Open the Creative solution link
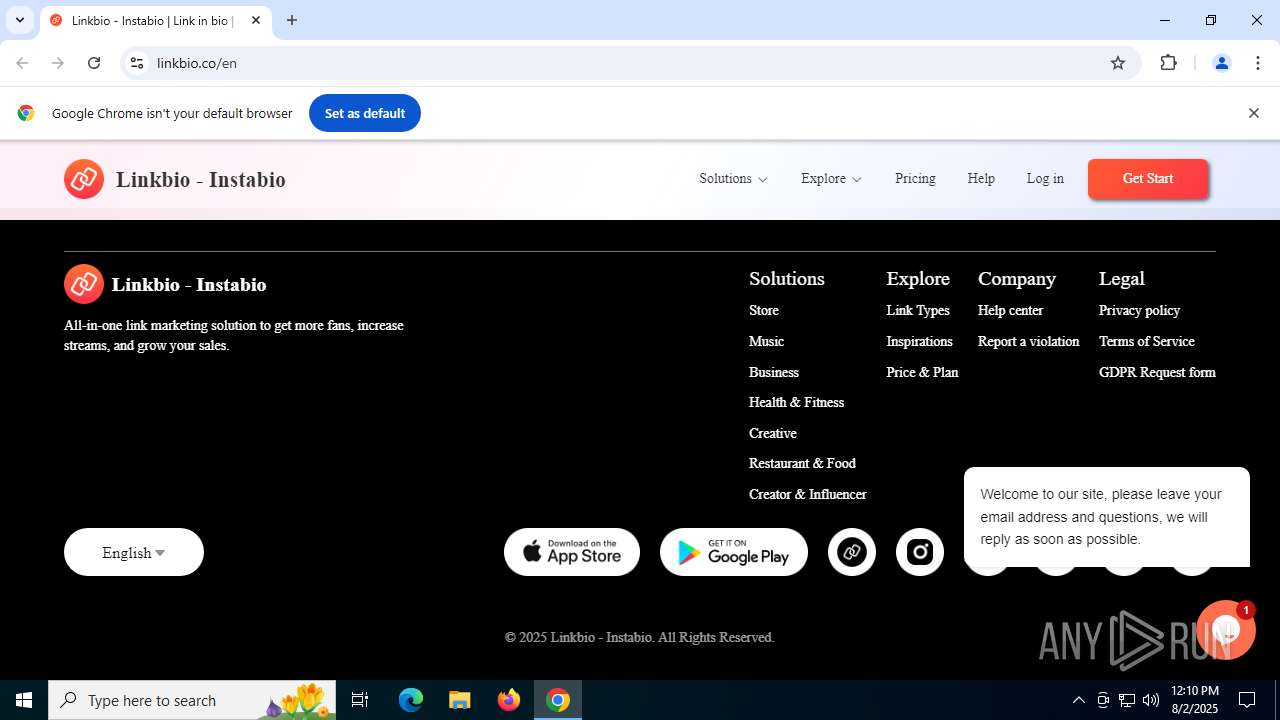Viewport: 1280px width, 720px height. 773,433
